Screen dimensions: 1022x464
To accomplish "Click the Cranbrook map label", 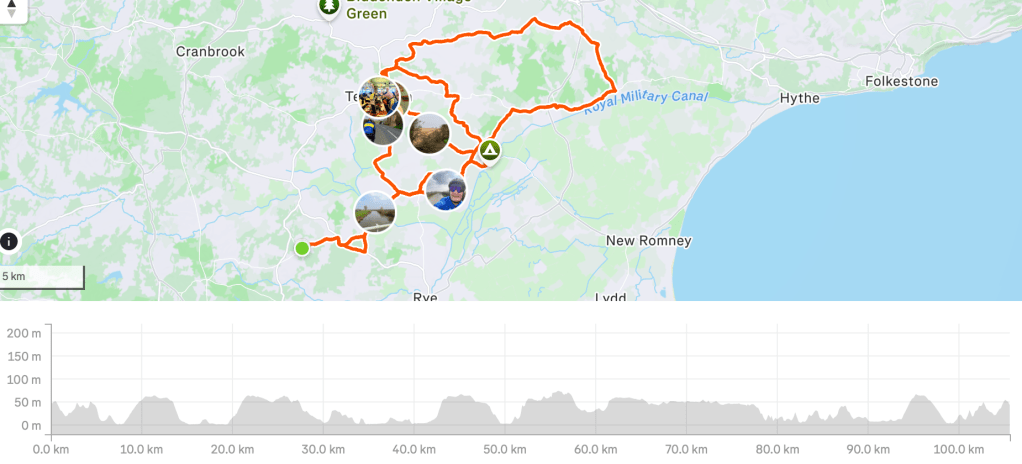I will coord(210,51).
